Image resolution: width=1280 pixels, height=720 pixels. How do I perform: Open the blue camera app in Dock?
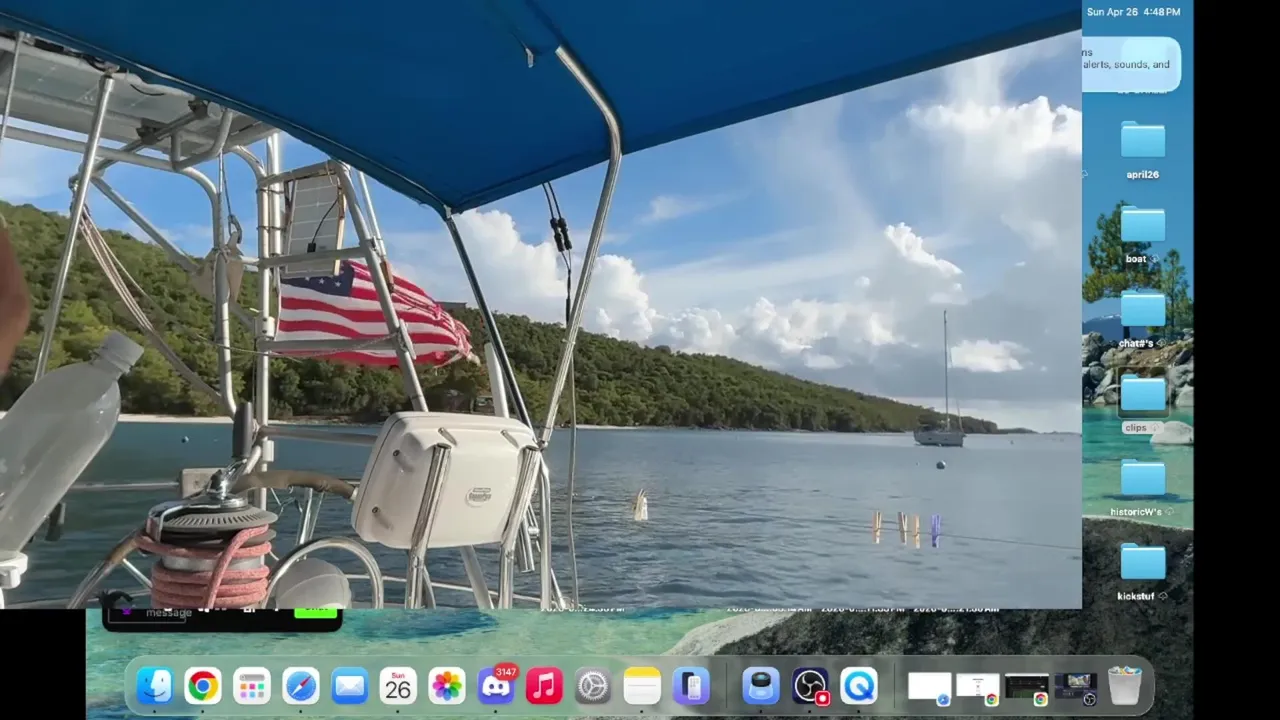click(761, 686)
